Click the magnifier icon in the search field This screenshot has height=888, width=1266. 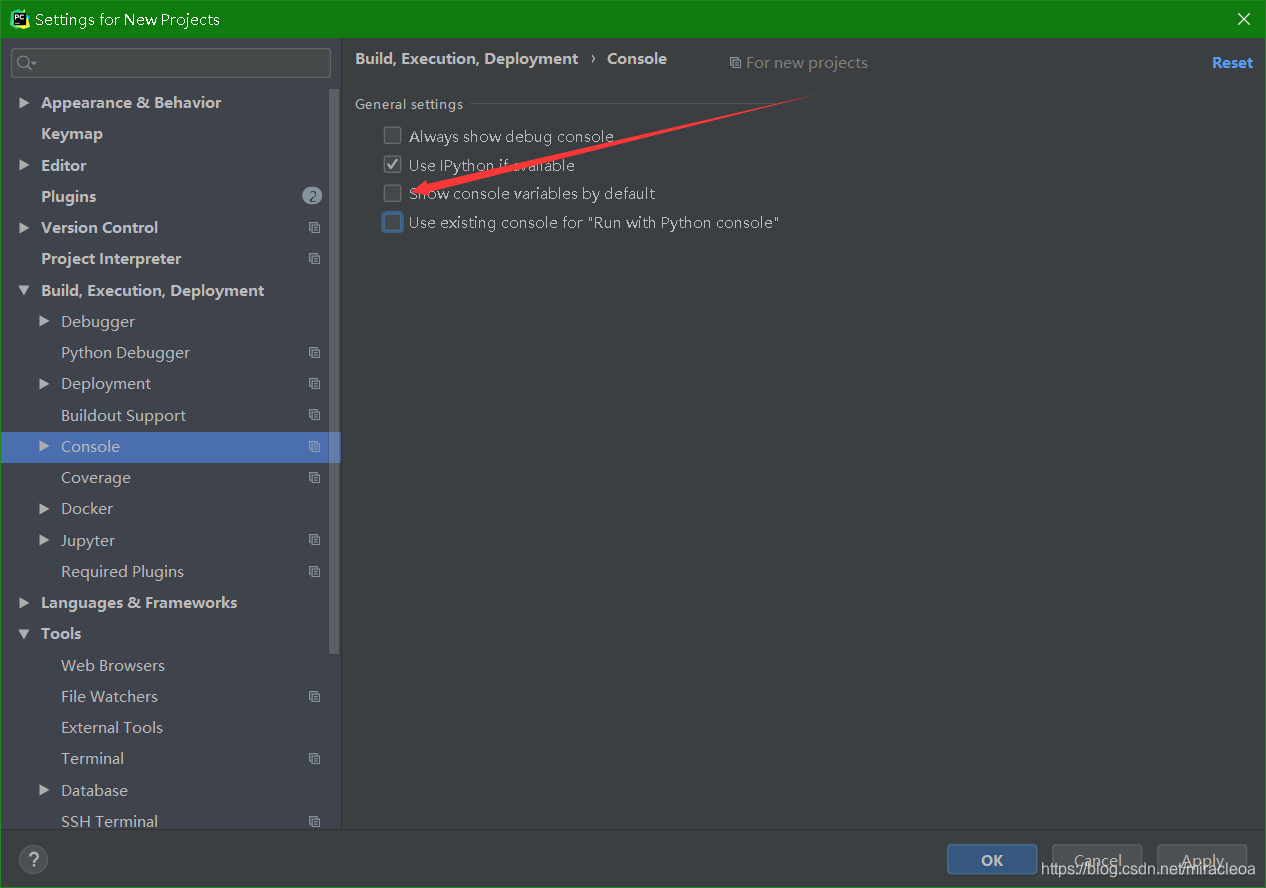(x=22, y=62)
